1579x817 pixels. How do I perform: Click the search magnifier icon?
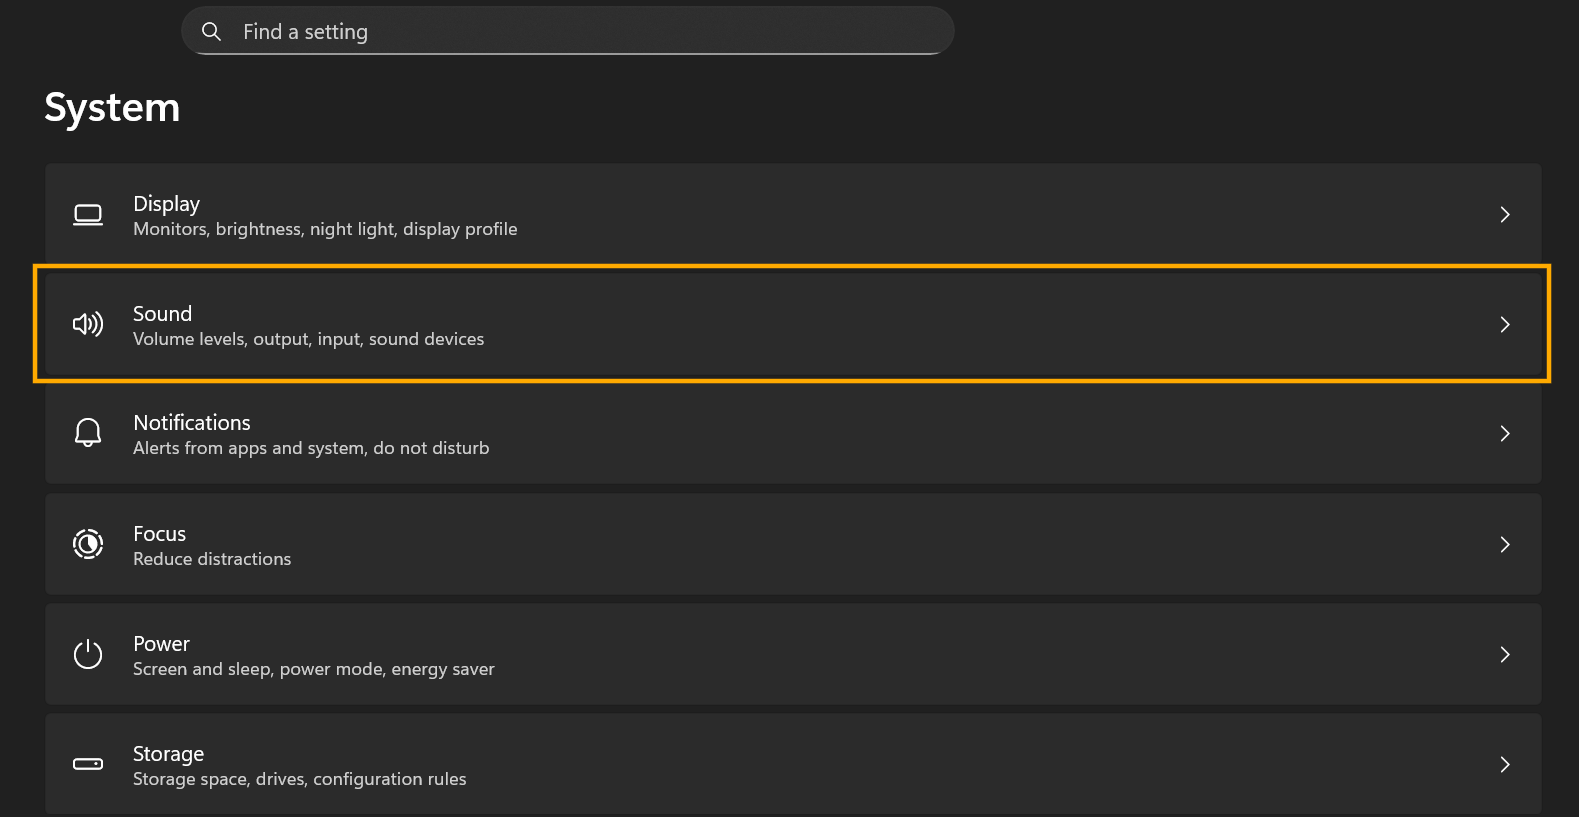tap(211, 31)
